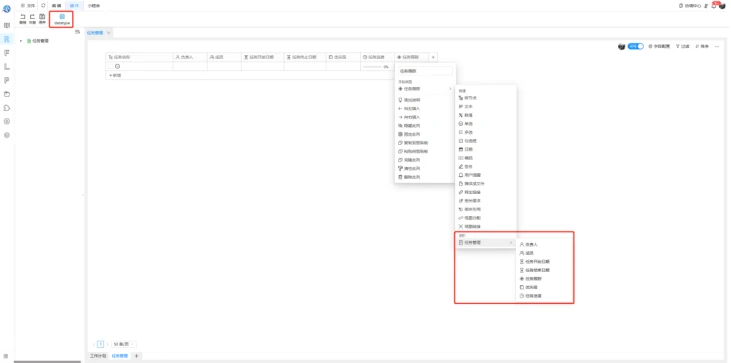Choose the 勾选框 checkbox field type

(x=468, y=141)
